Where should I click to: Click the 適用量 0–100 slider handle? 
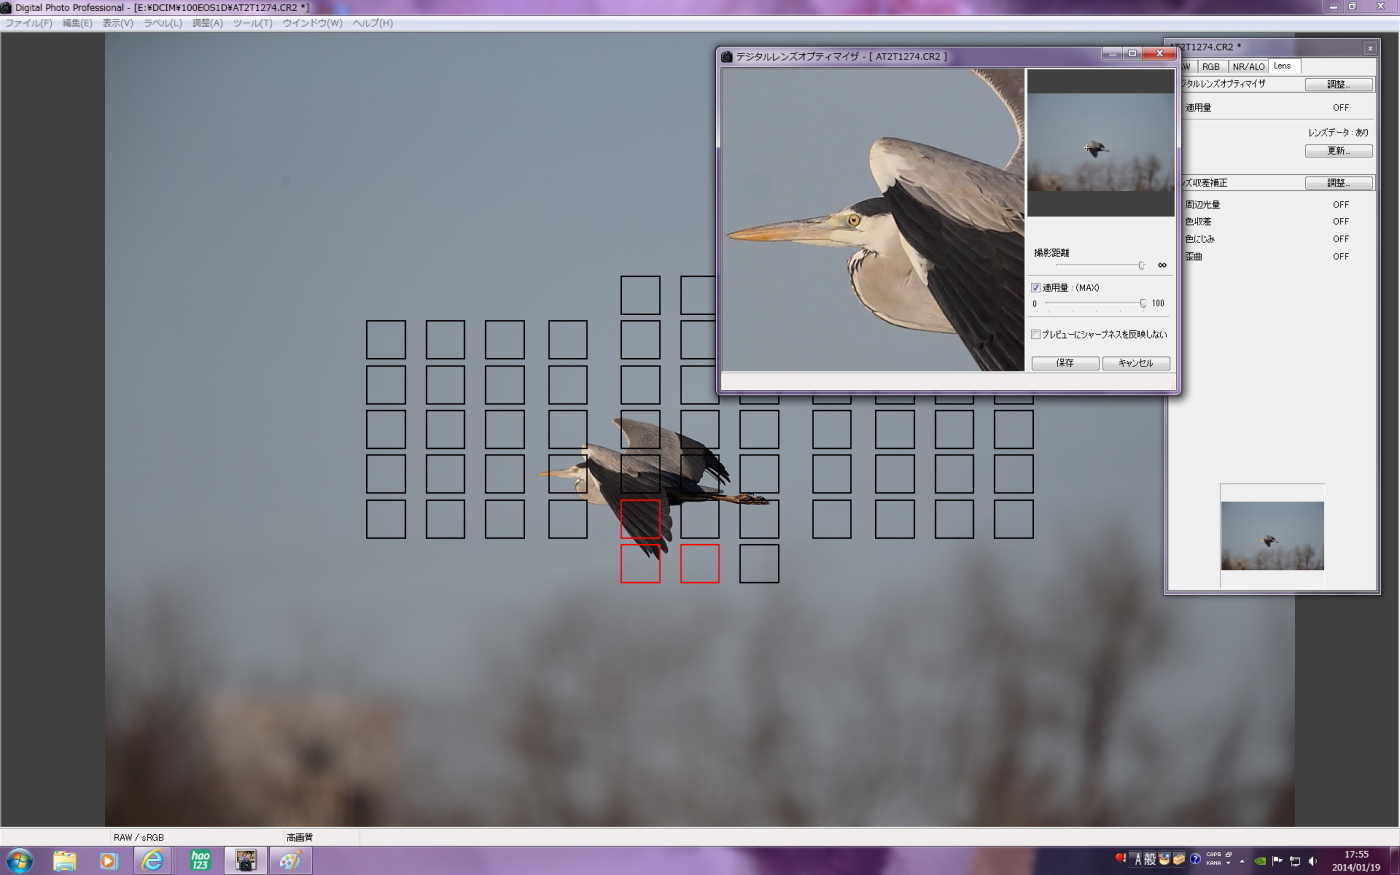point(1143,303)
